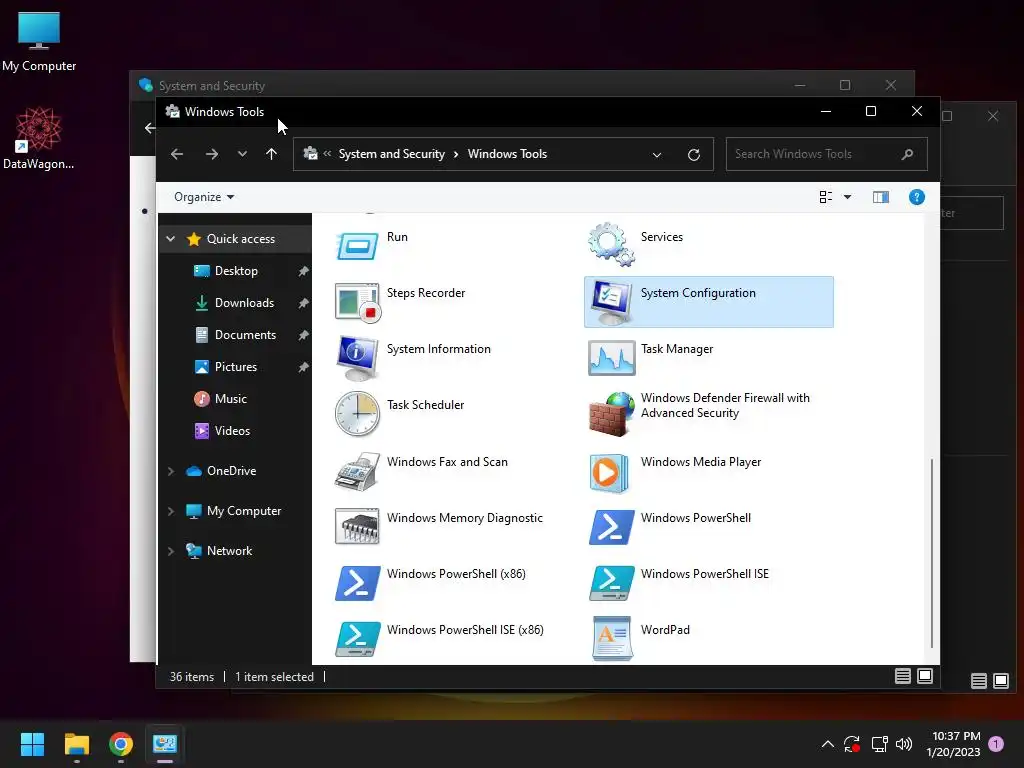Open the taskbar clock and date
Screen dimensions: 1024x768
click(953, 744)
